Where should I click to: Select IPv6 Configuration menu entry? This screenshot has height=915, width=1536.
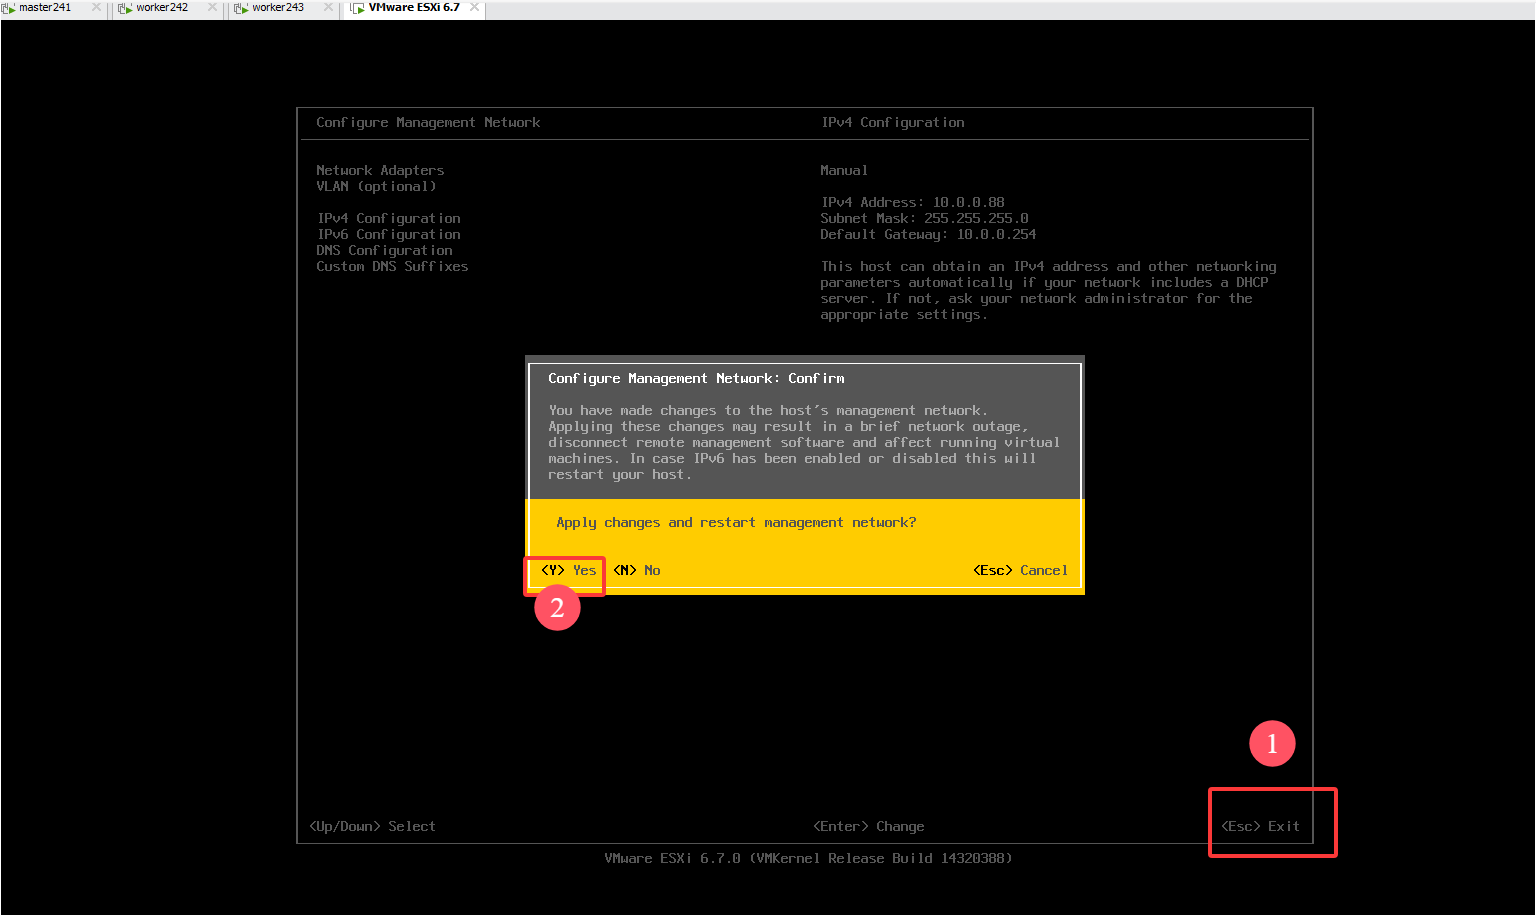click(x=389, y=234)
